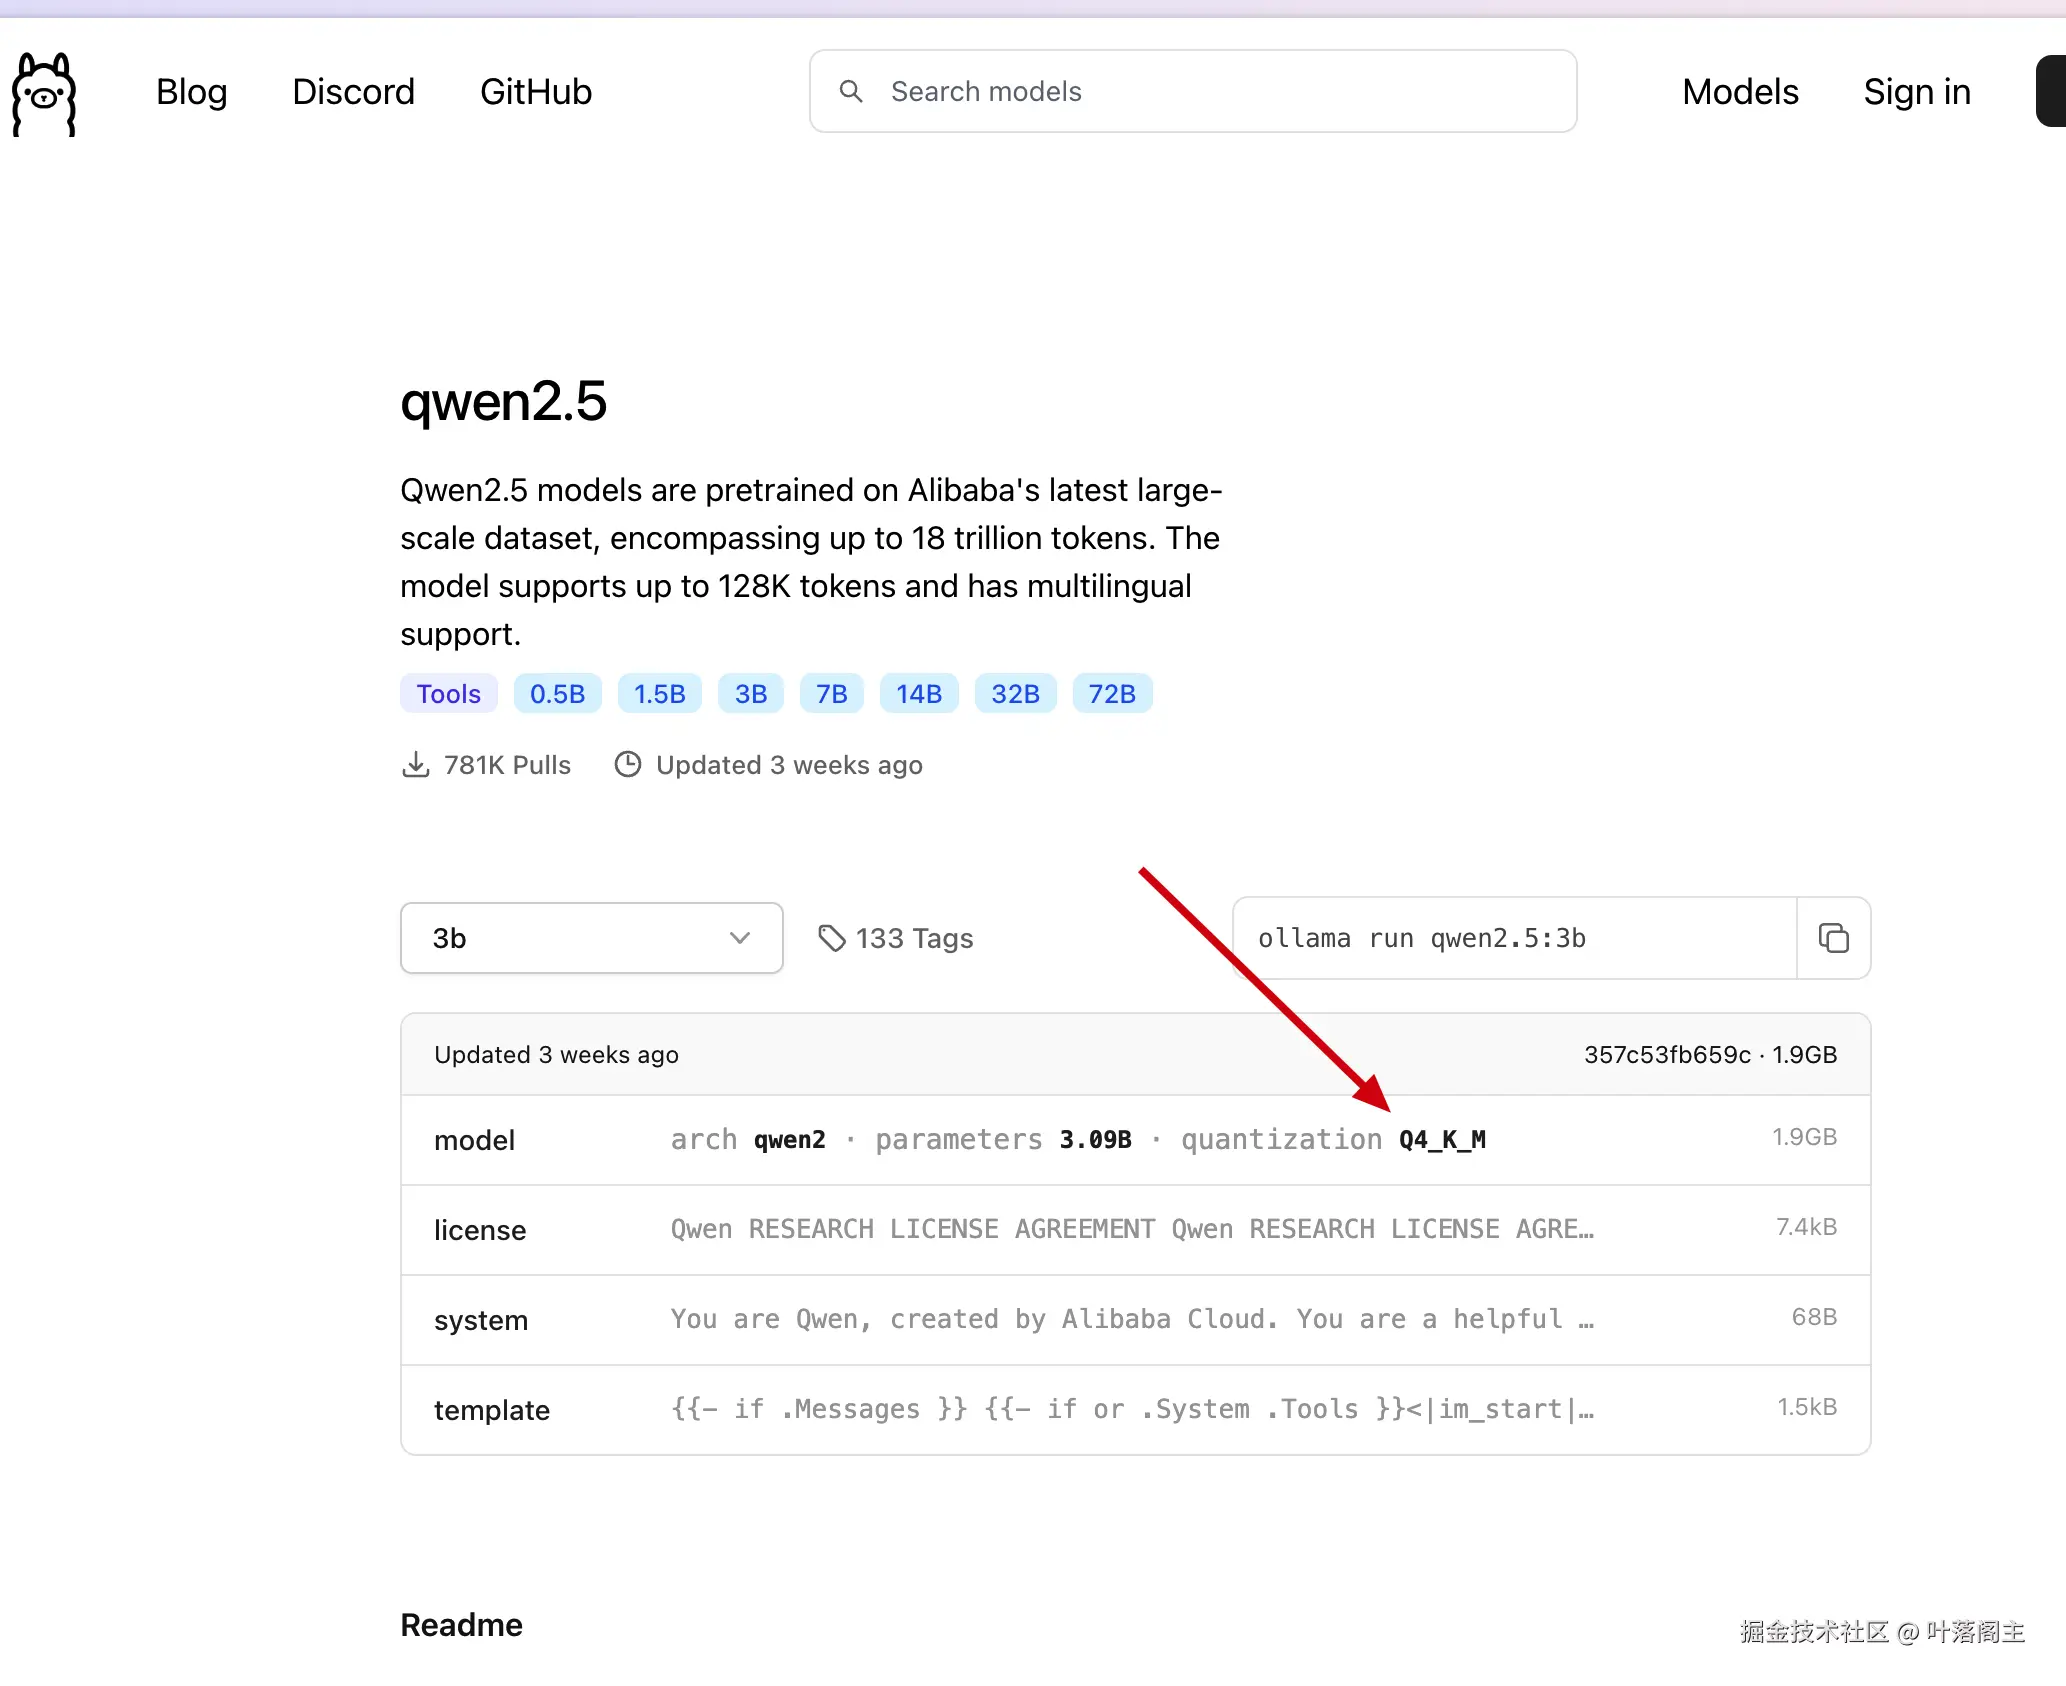The image size is (2066, 1686).
Task: Click the clock icon beside Updated
Action: click(628, 765)
